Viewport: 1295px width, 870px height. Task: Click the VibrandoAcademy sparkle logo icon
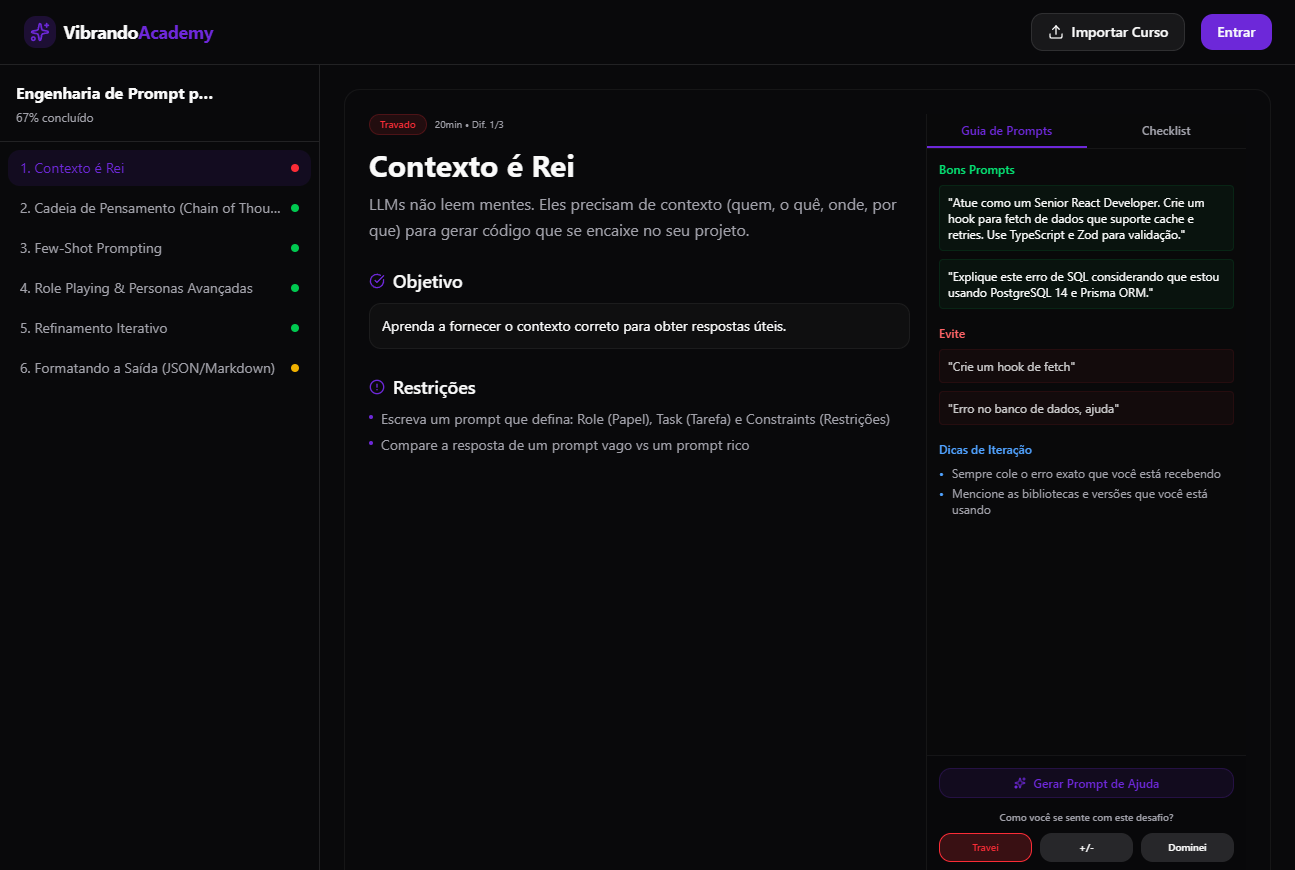[x=40, y=32]
